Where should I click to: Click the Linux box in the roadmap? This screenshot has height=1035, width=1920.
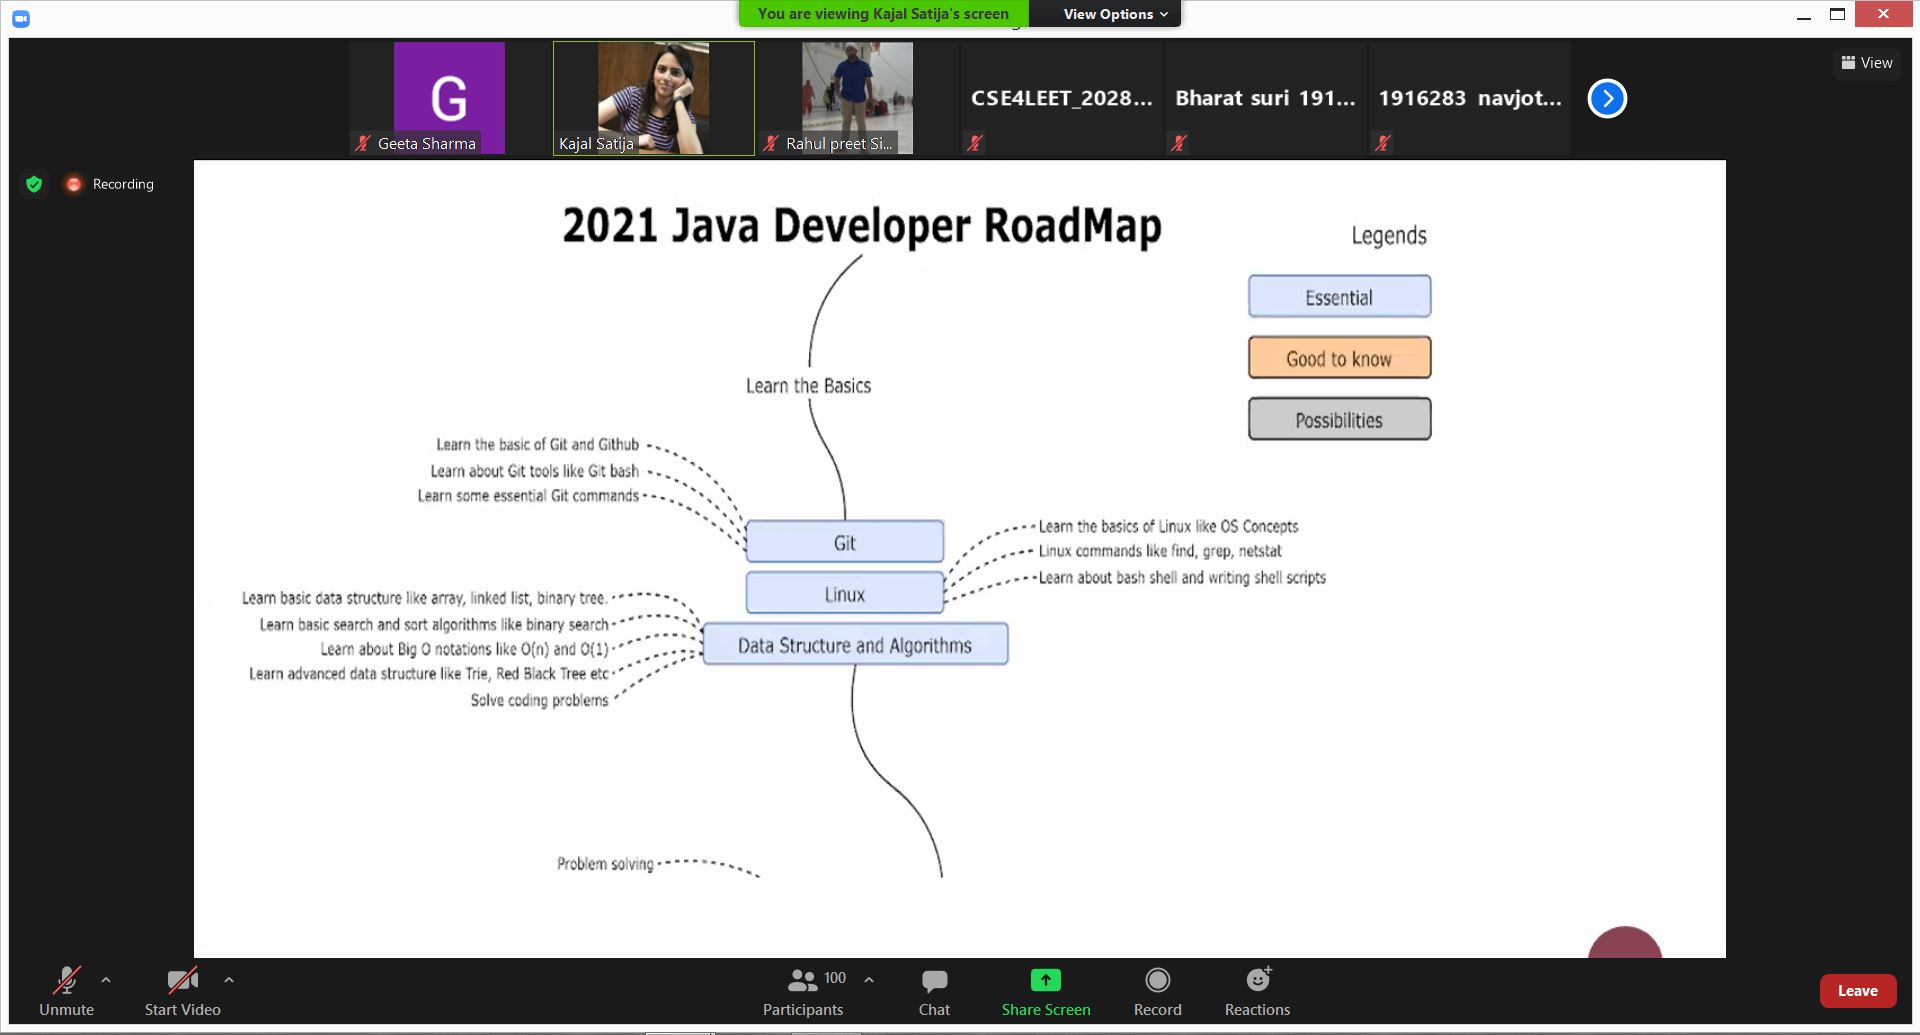click(845, 594)
